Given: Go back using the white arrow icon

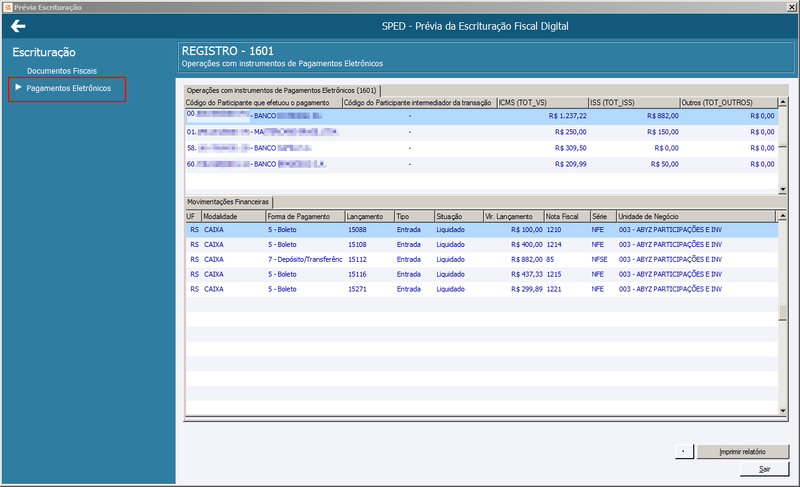Looking at the screenshot, I should [x=18, y=26].
